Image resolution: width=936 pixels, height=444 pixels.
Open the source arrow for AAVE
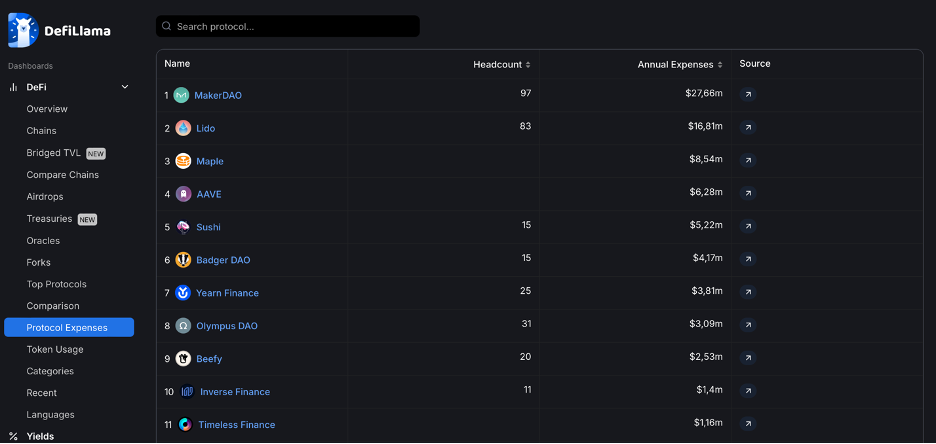tap(748, 193)
